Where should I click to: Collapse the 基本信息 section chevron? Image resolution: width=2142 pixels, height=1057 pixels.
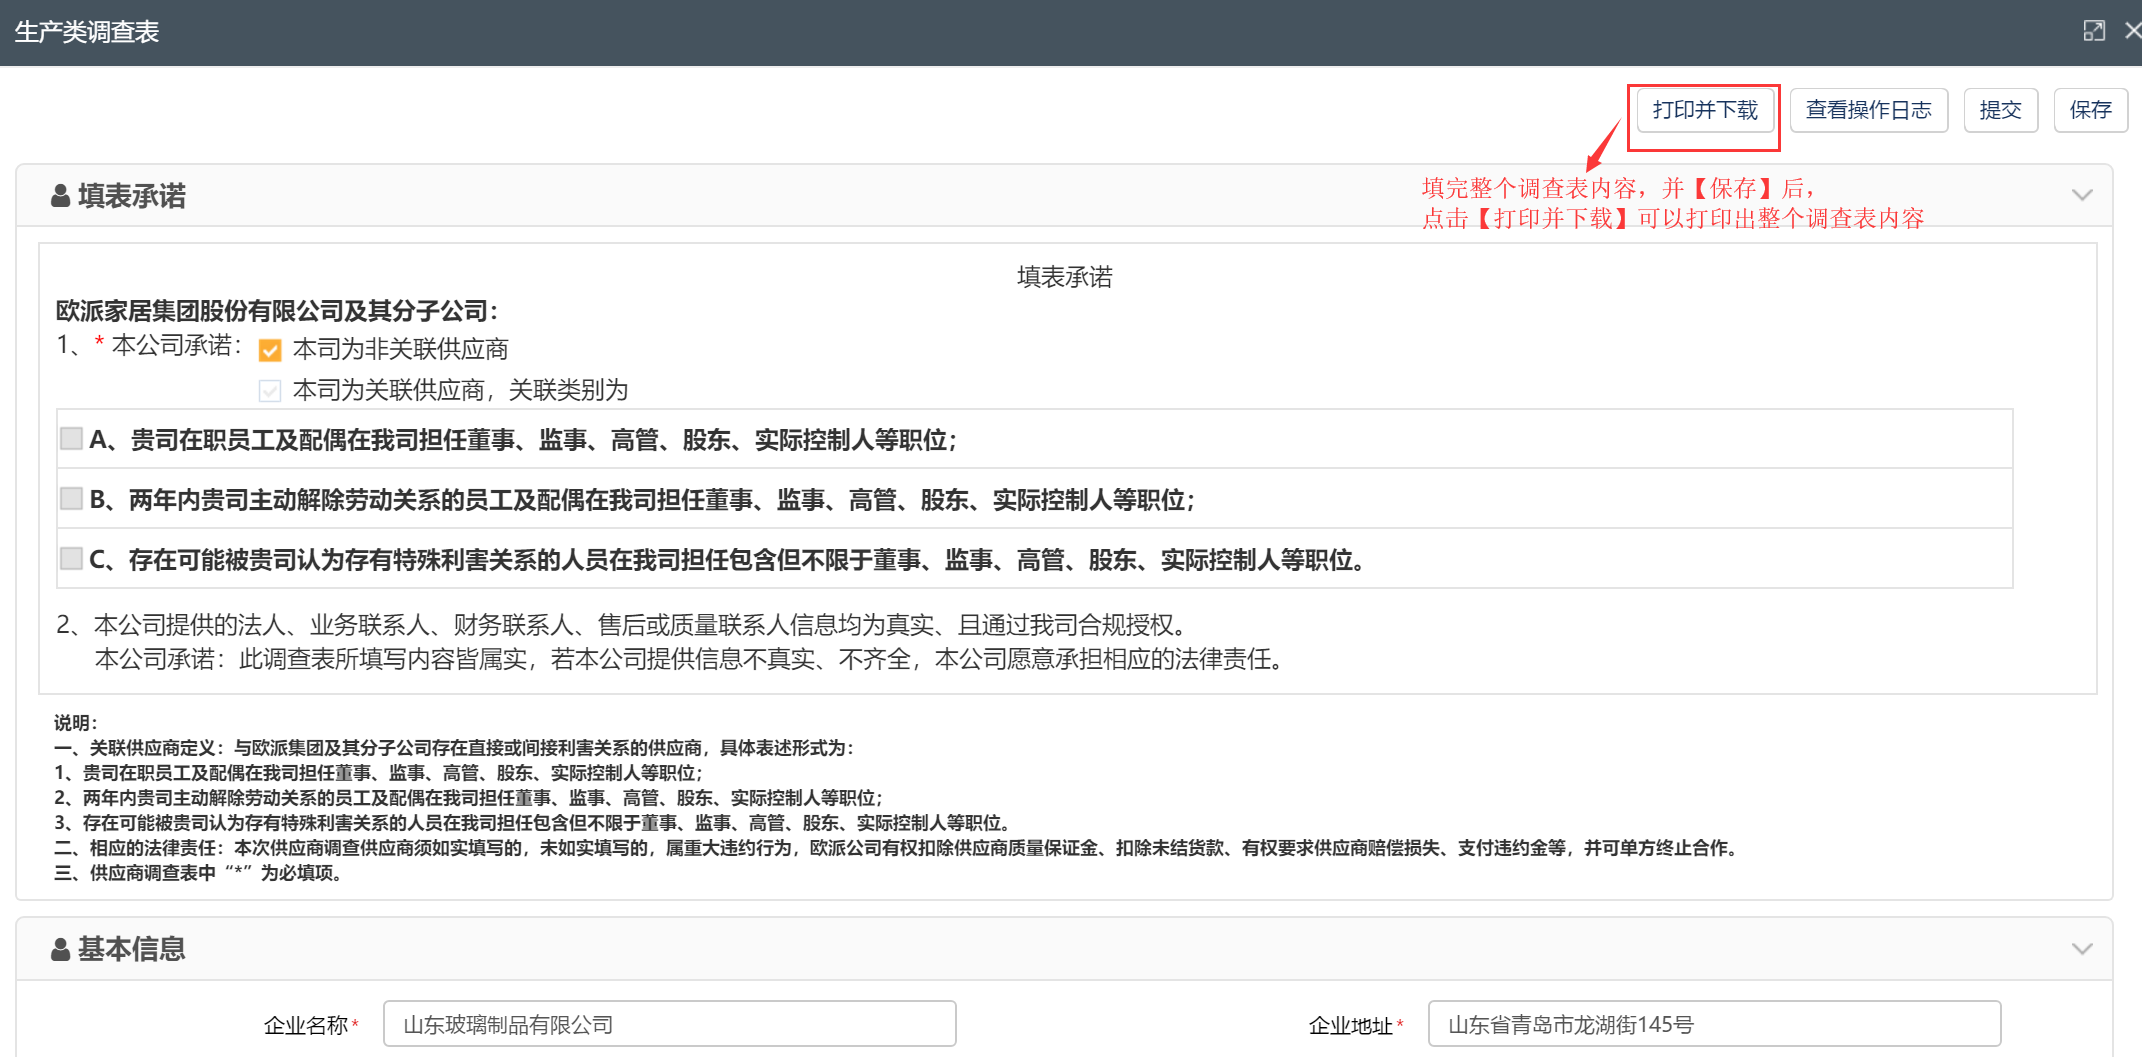(2082, 949)
